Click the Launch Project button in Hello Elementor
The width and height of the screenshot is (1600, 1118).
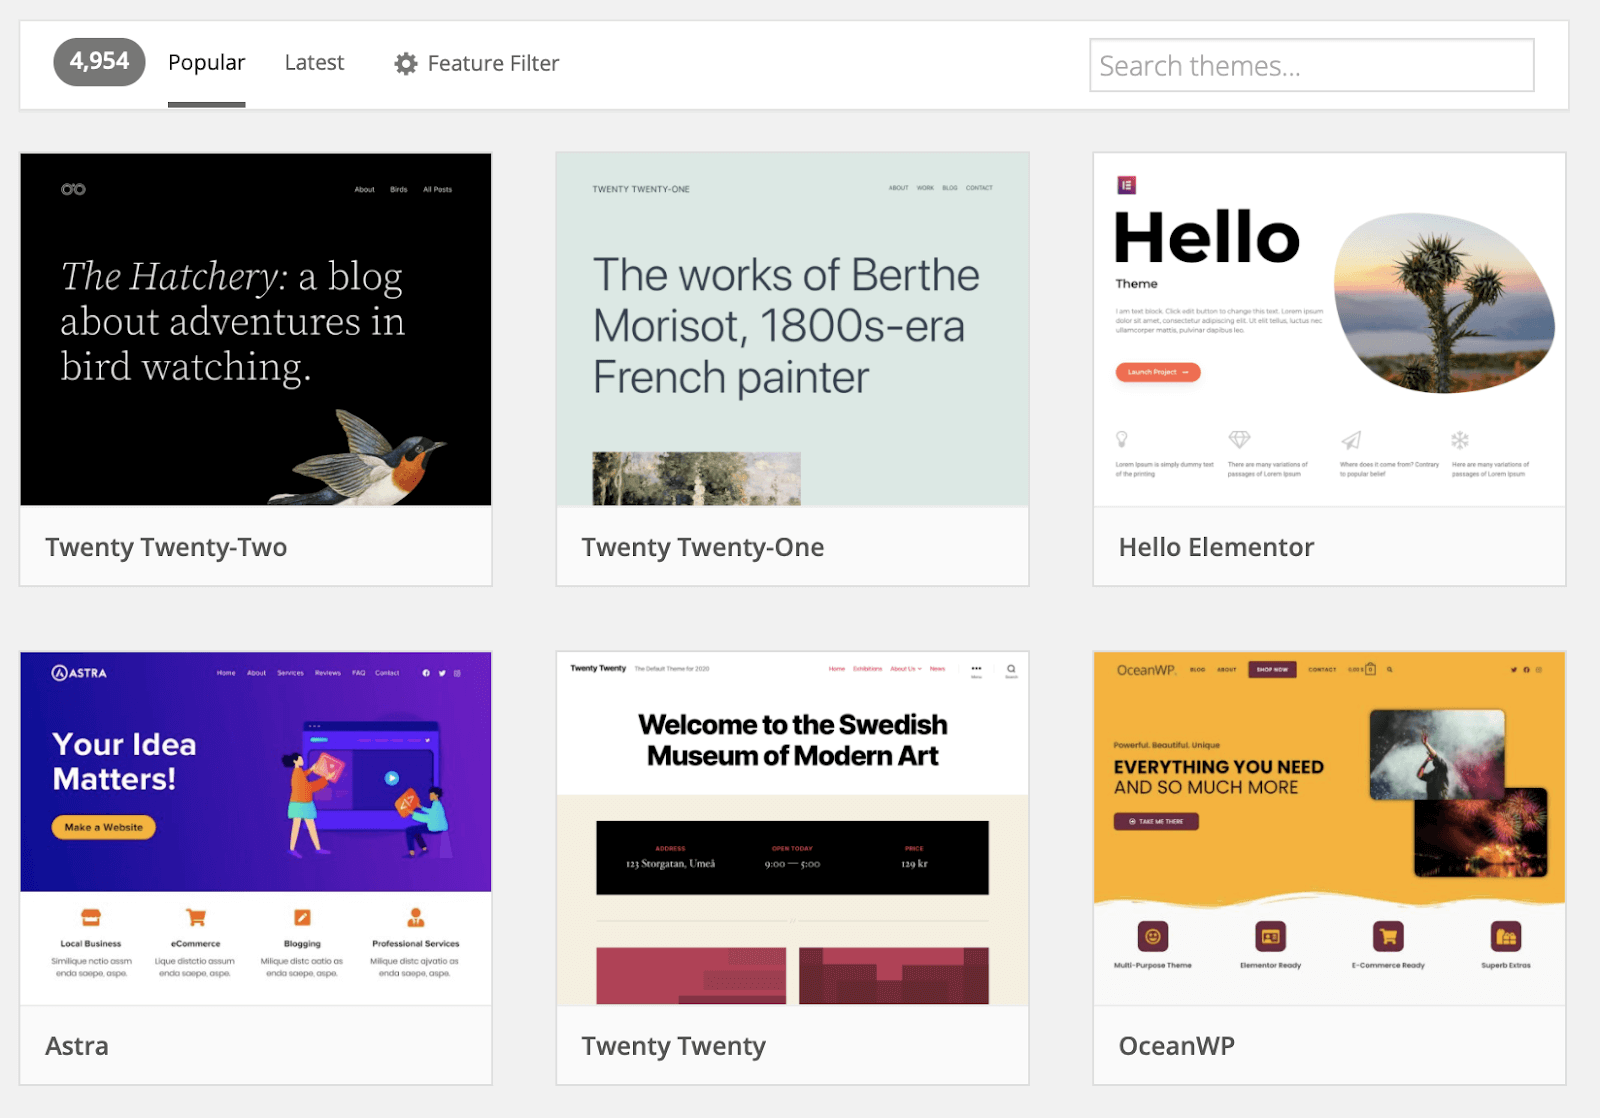[1157, 372]
